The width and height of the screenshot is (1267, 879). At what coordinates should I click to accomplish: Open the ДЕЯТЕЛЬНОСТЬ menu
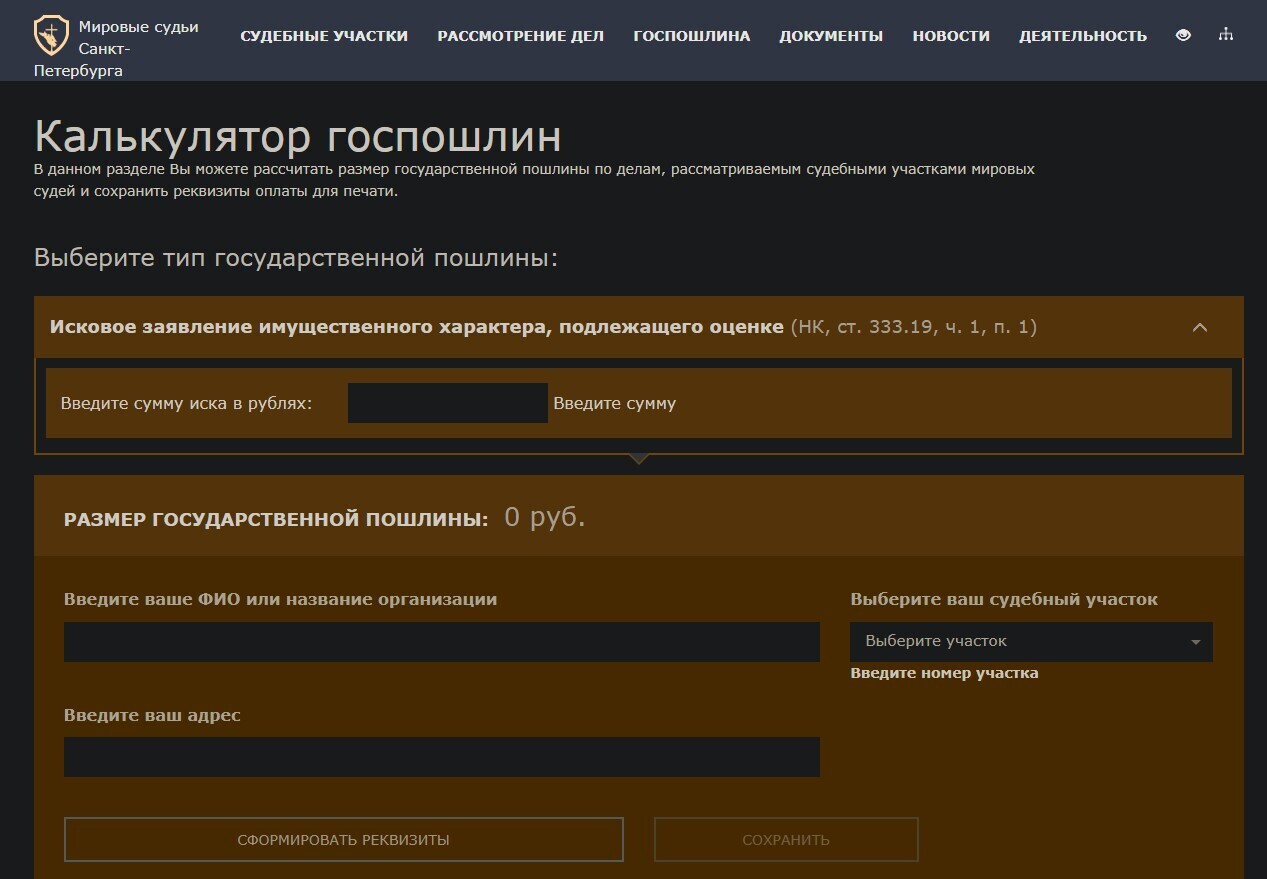(1083, 36)
